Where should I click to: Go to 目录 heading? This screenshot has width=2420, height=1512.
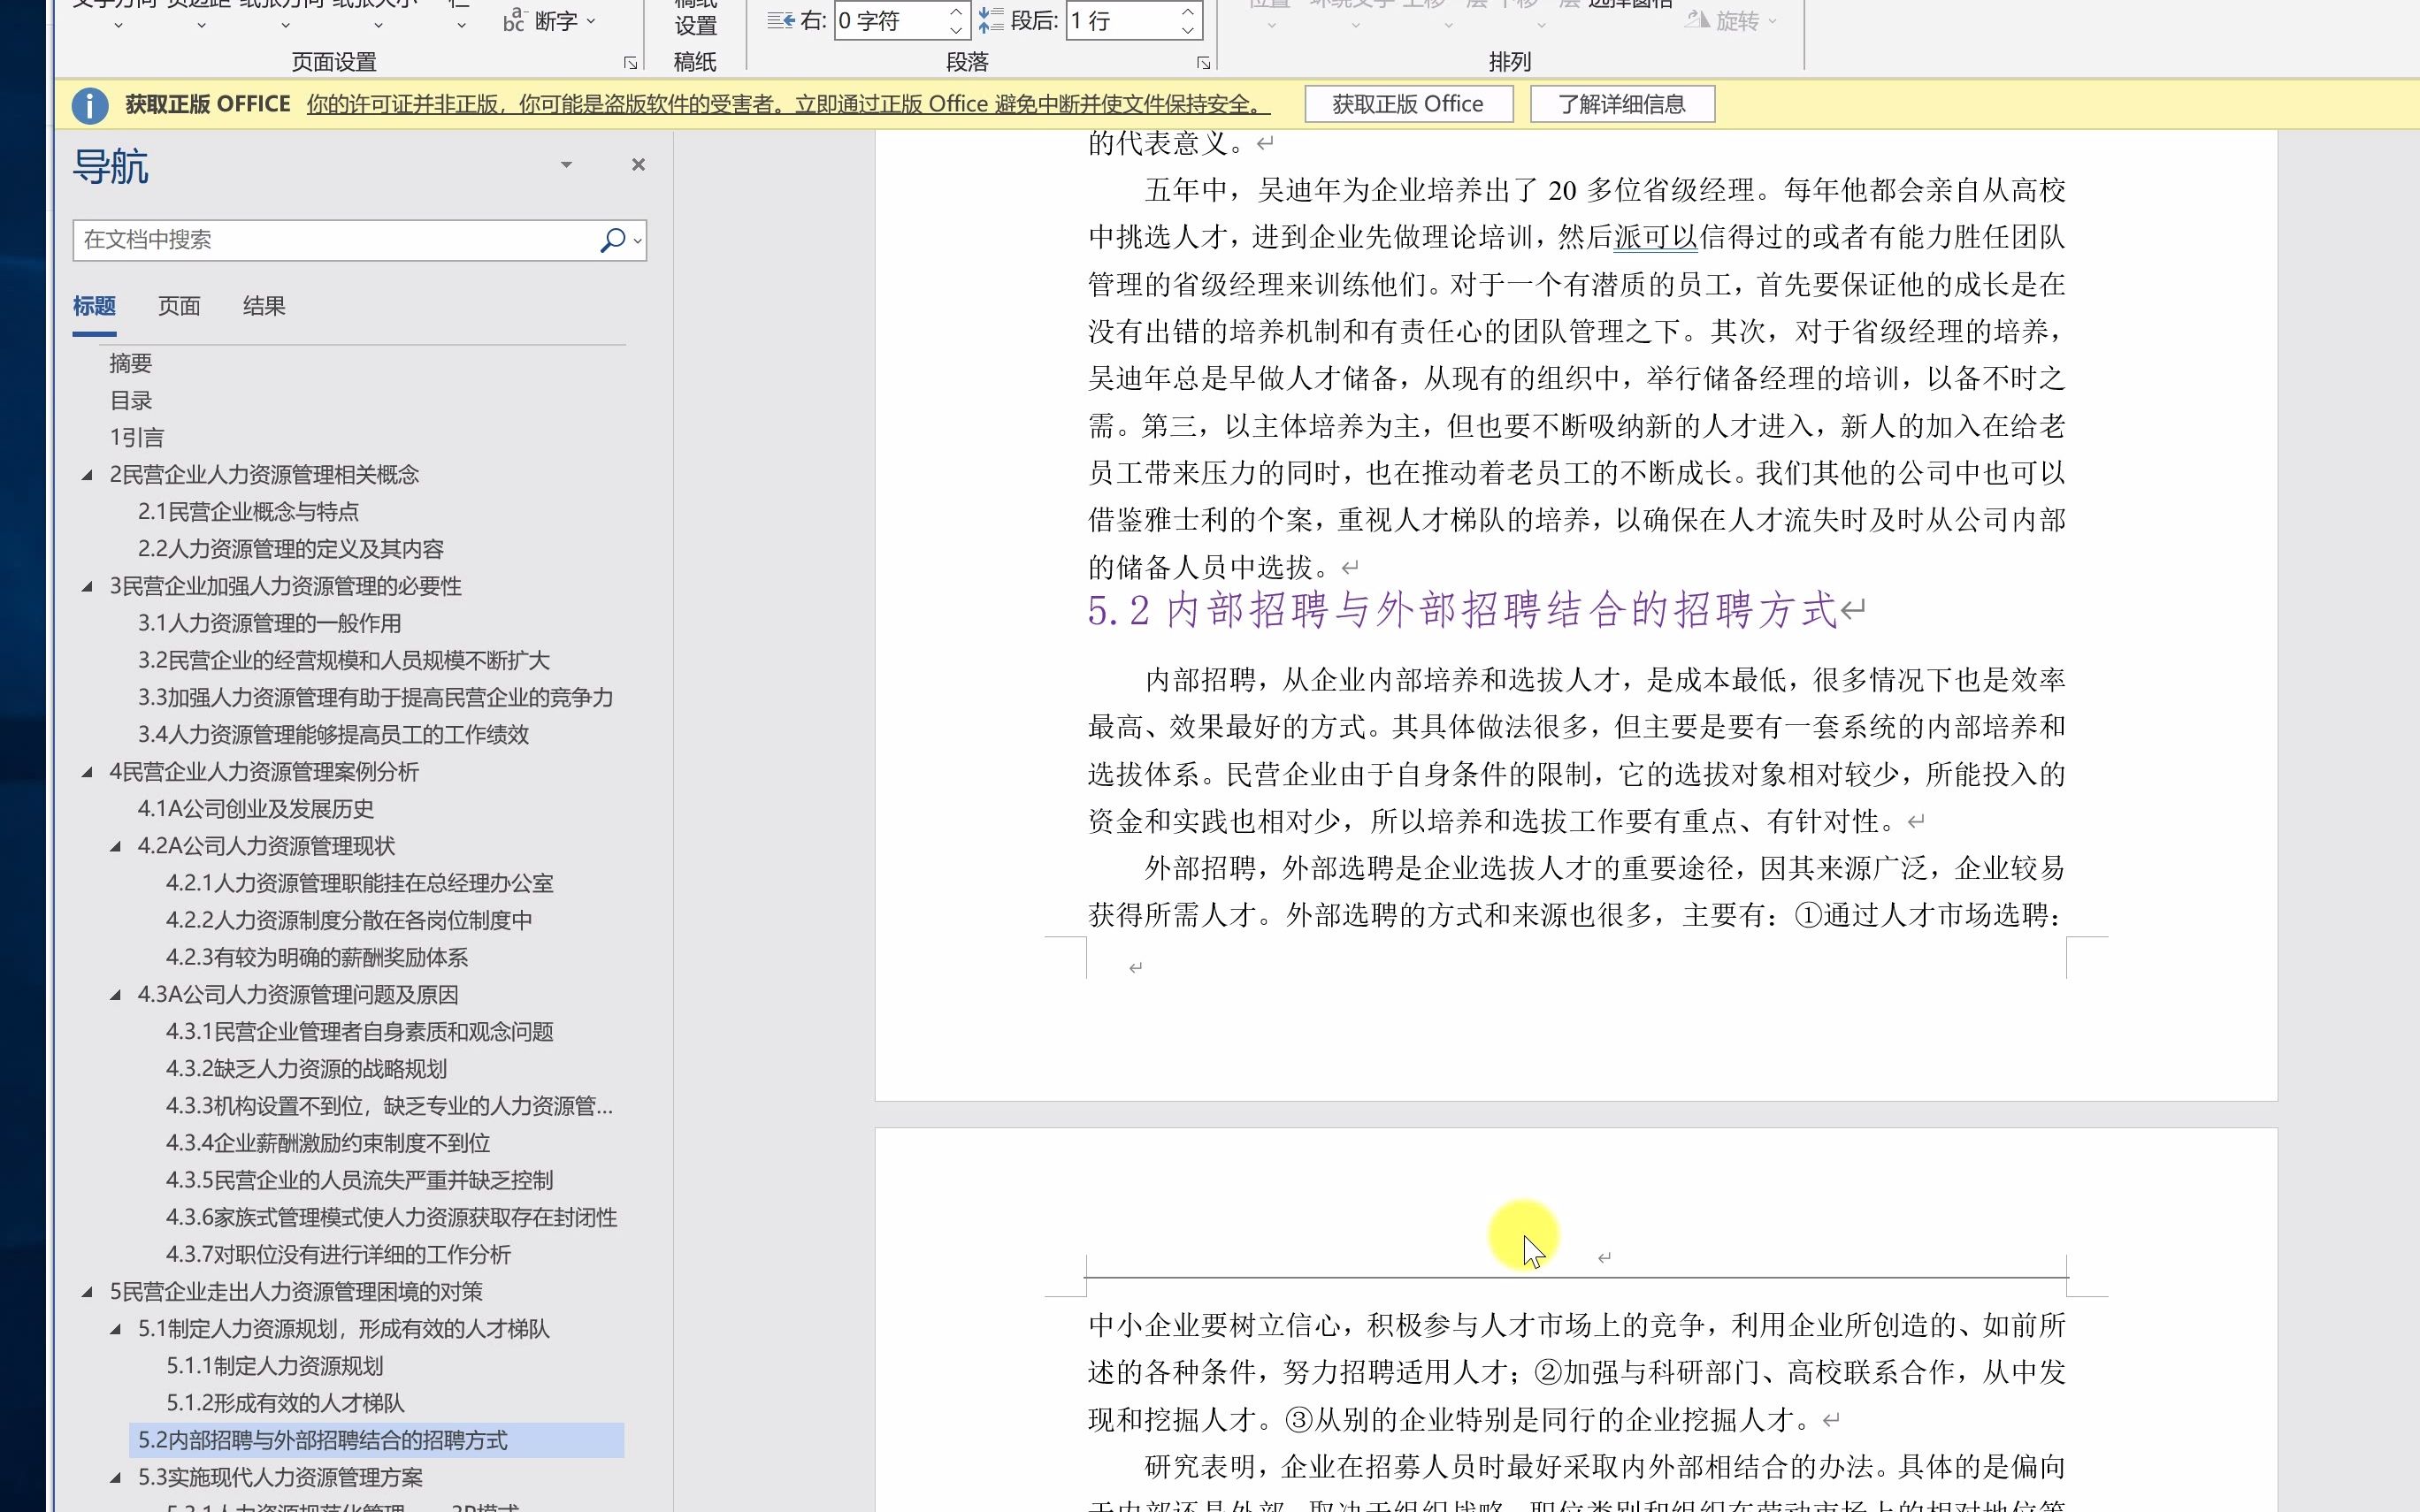coord(131,400)
